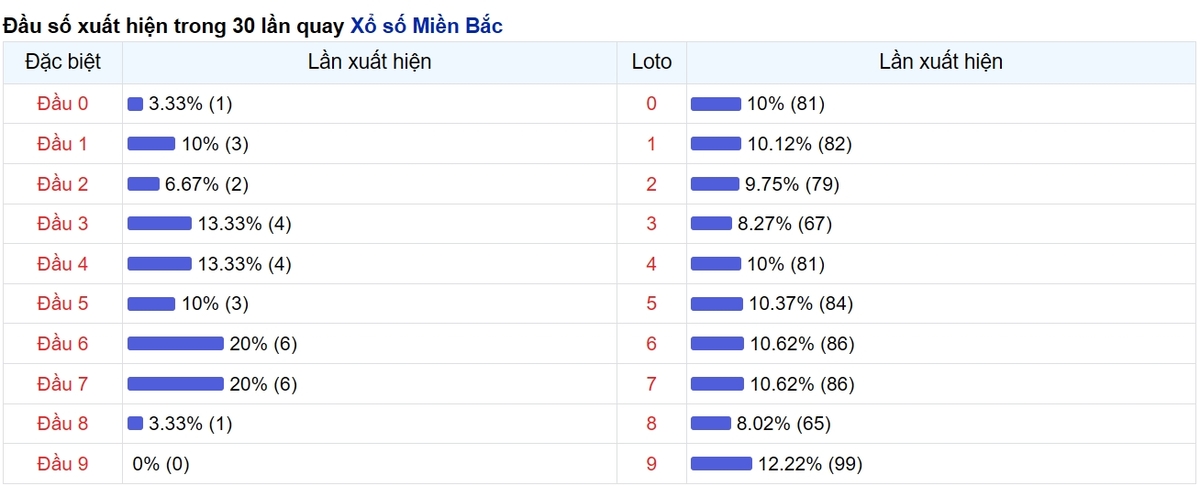Select the Đầu 9 label
The image size is (1200, 486).
[62, 464]
